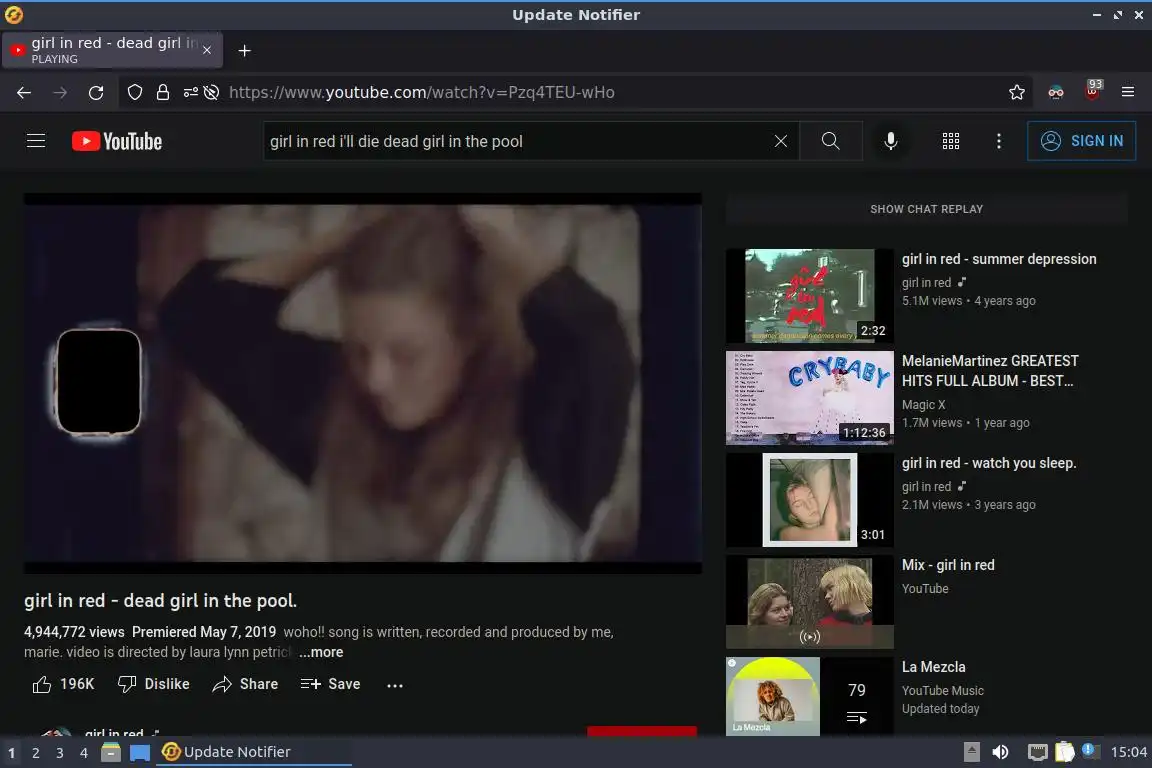Click the Dislike button
Image resolution: width=1152 pixels, height=768 pixels.
click(x=154, y=684)
